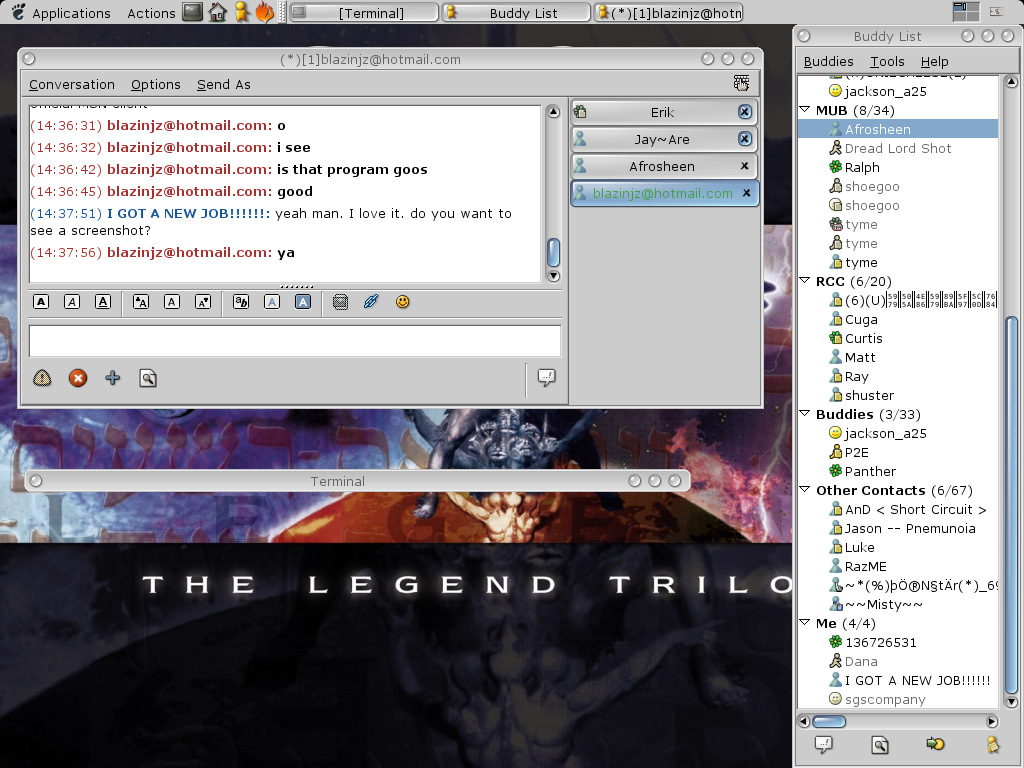
Task: Toggle italic formatting in the conversation toolbar
Action: (72, 302)
